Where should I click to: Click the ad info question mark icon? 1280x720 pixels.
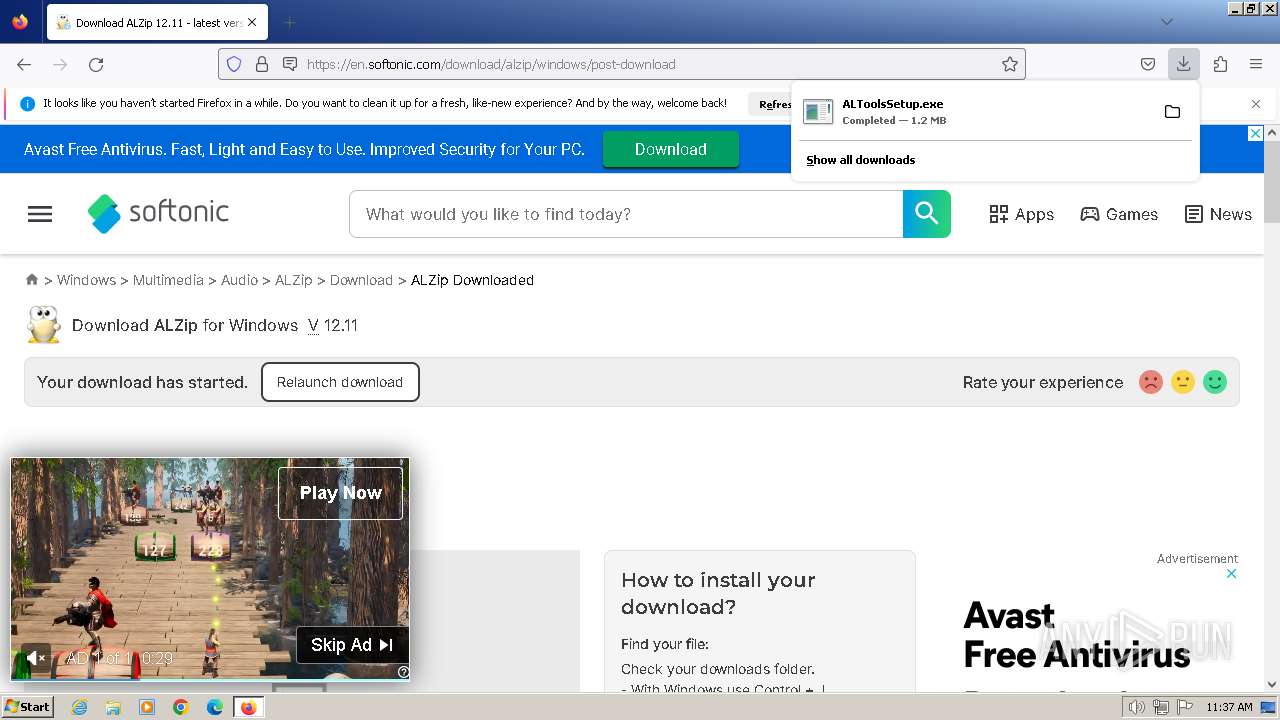[403, 672]
